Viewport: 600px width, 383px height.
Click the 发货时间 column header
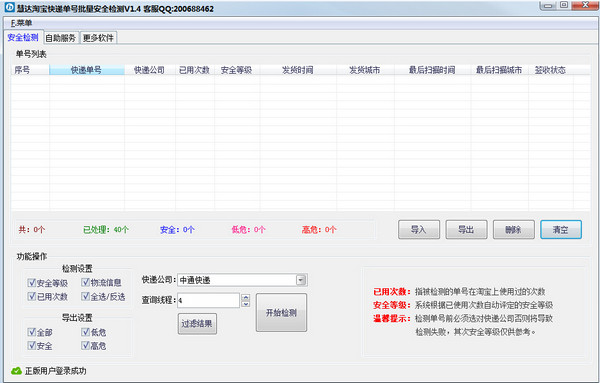tap(298, 70)
